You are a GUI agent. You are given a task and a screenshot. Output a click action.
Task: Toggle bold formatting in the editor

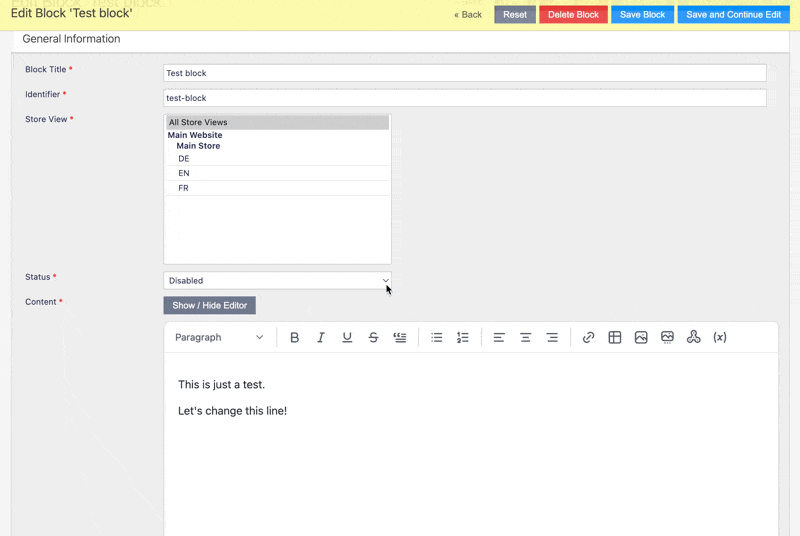(294, 338)
